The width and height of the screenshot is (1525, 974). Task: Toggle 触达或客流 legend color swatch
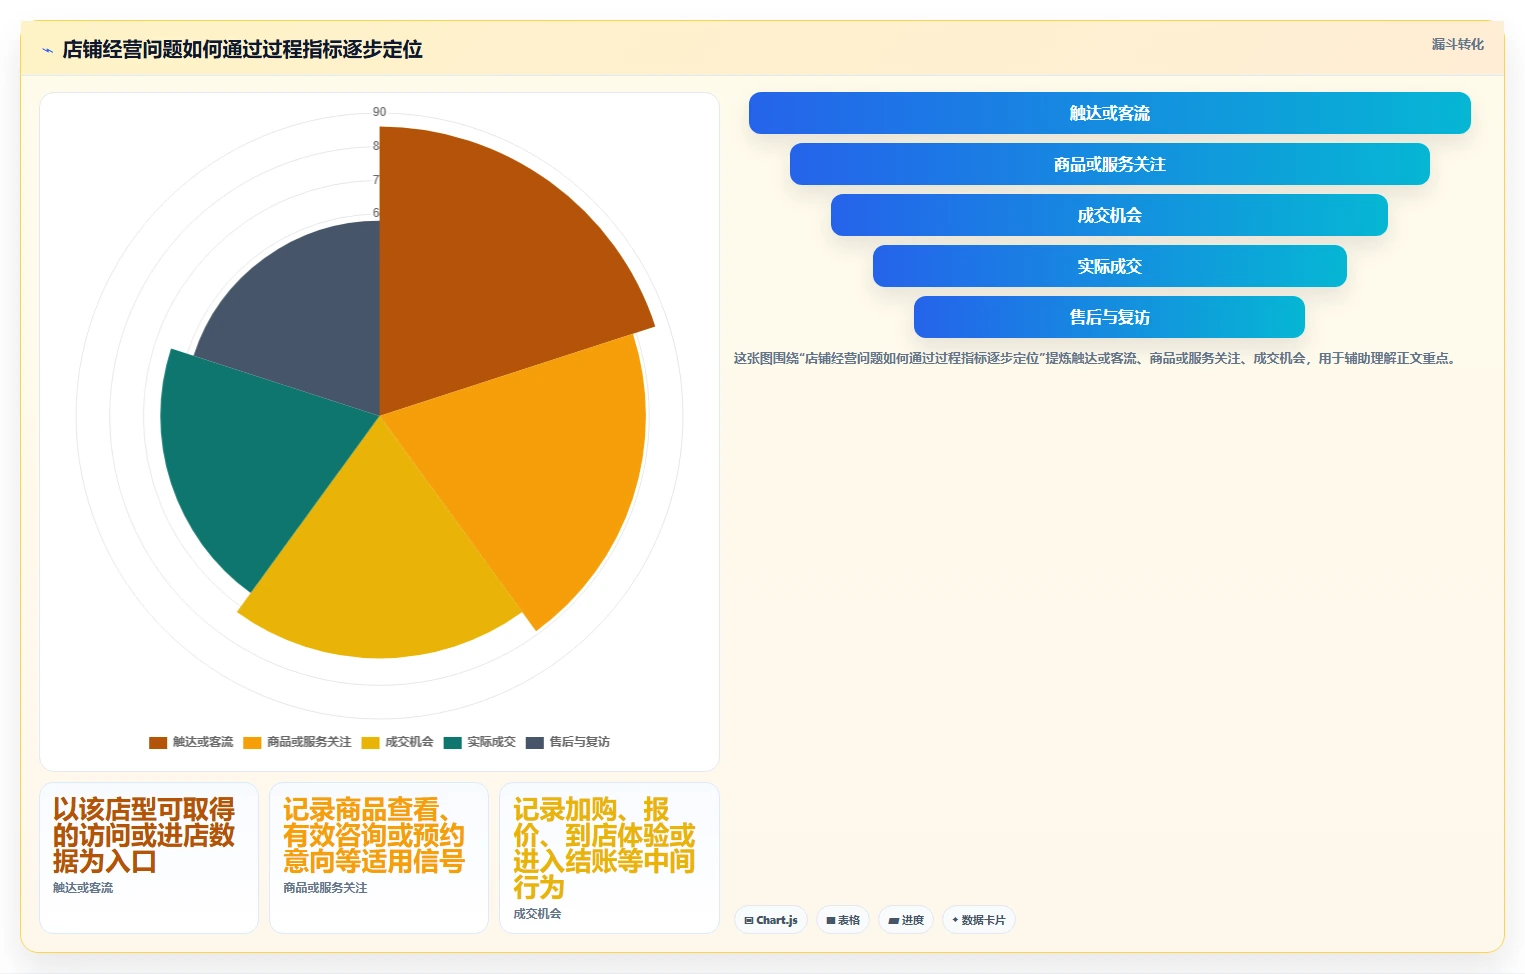(x=158, y=742)
